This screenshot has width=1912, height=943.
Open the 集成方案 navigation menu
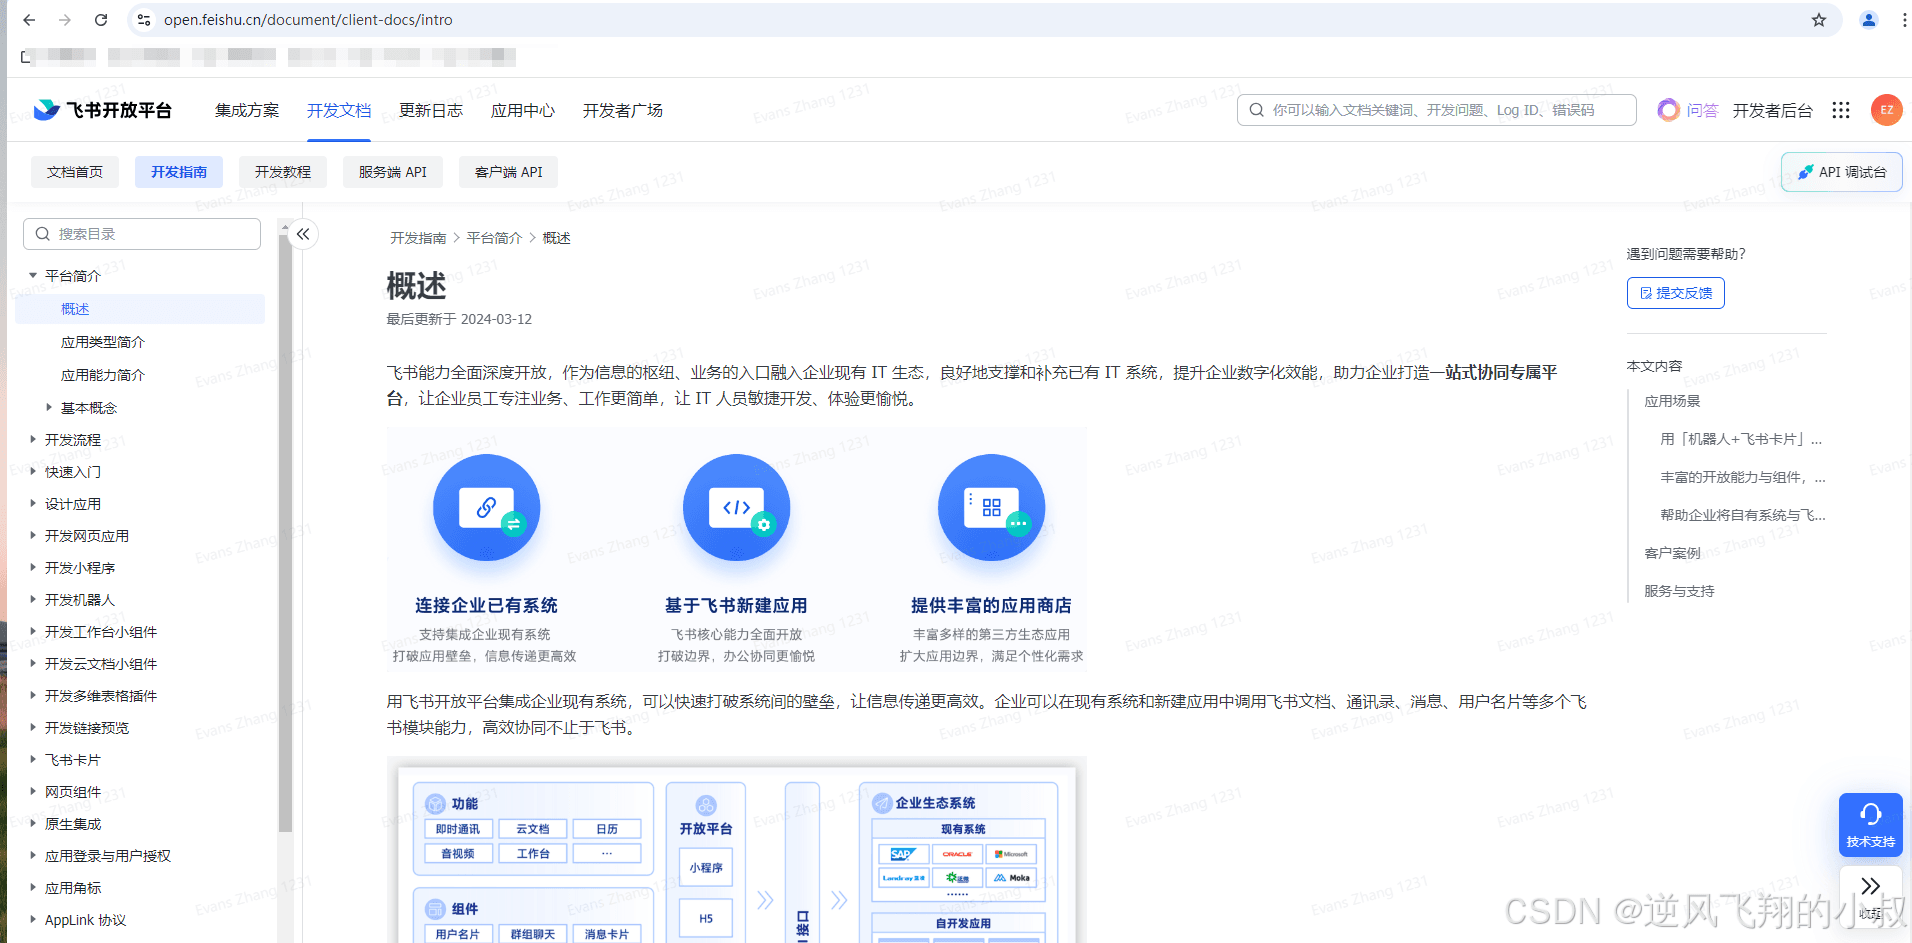pyautogui.click(x=247, y=110)
